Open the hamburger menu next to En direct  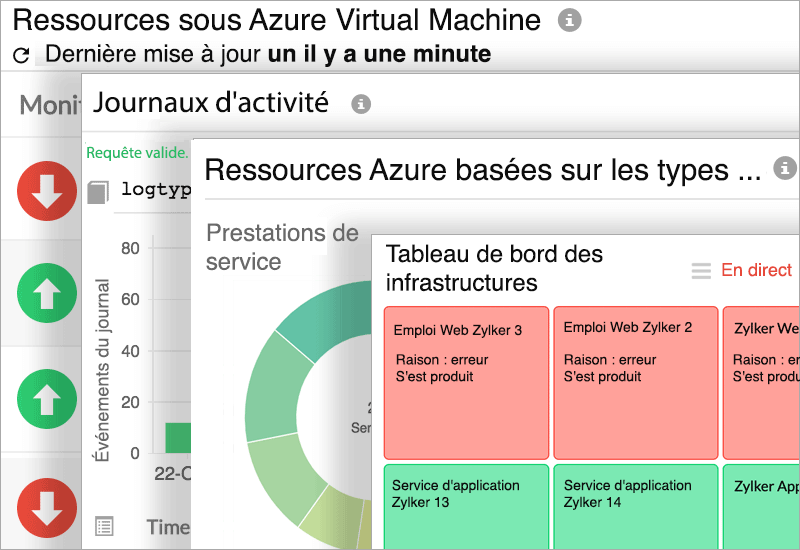pyautogui.click(x=701, y=270)
